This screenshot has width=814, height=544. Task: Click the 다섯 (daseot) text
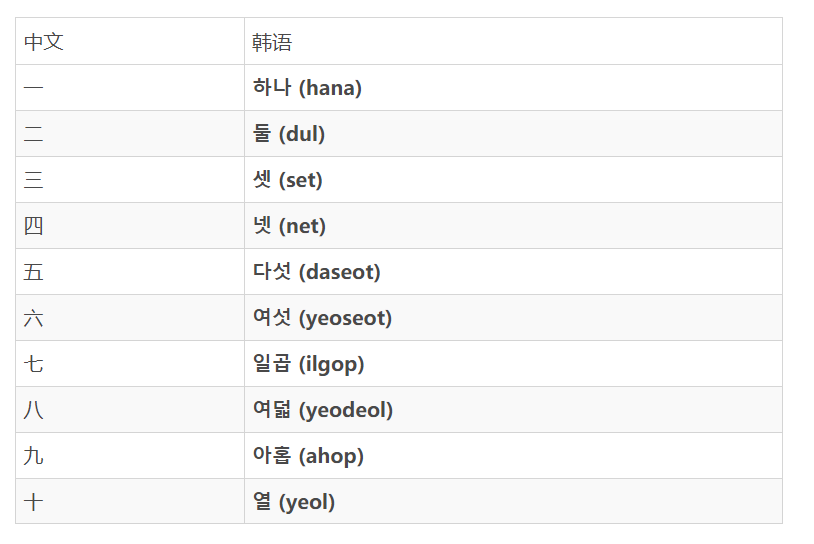317,272
